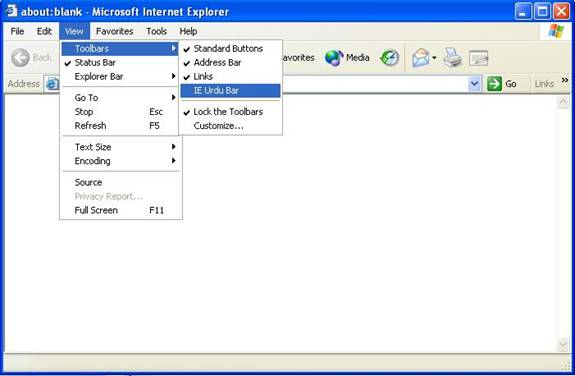The height and width of the screenshot is (376, 575).
Task: Close the Internet Explorer window
Action: 561,11
